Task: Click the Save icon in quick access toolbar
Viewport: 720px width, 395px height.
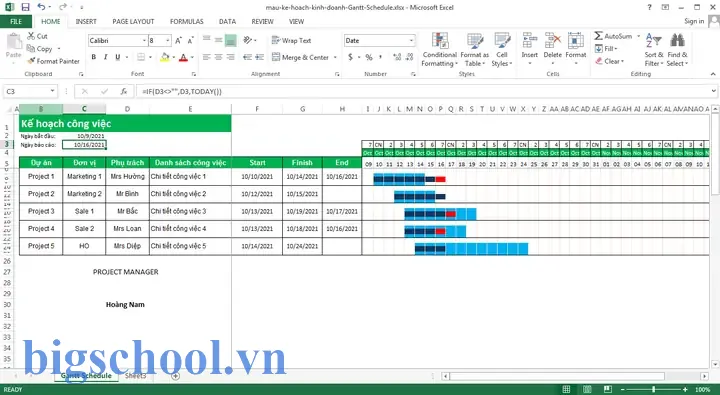Action: pos(25,7)
